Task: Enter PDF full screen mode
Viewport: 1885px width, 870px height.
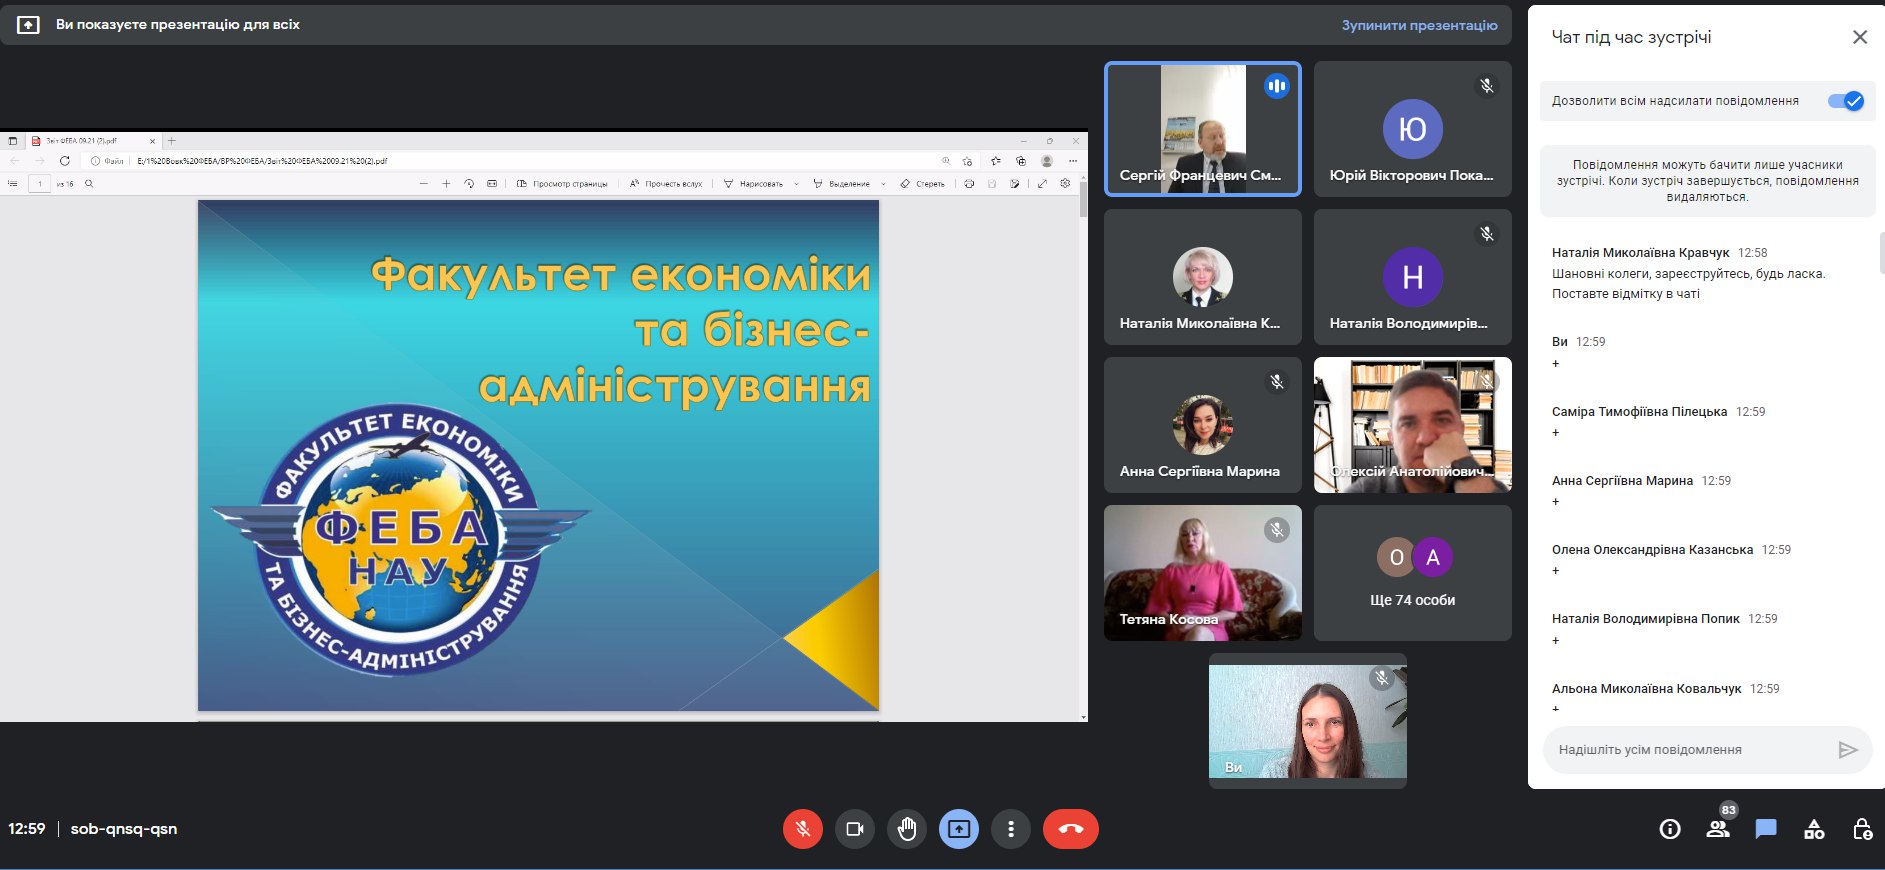Action: point(1042,184)
